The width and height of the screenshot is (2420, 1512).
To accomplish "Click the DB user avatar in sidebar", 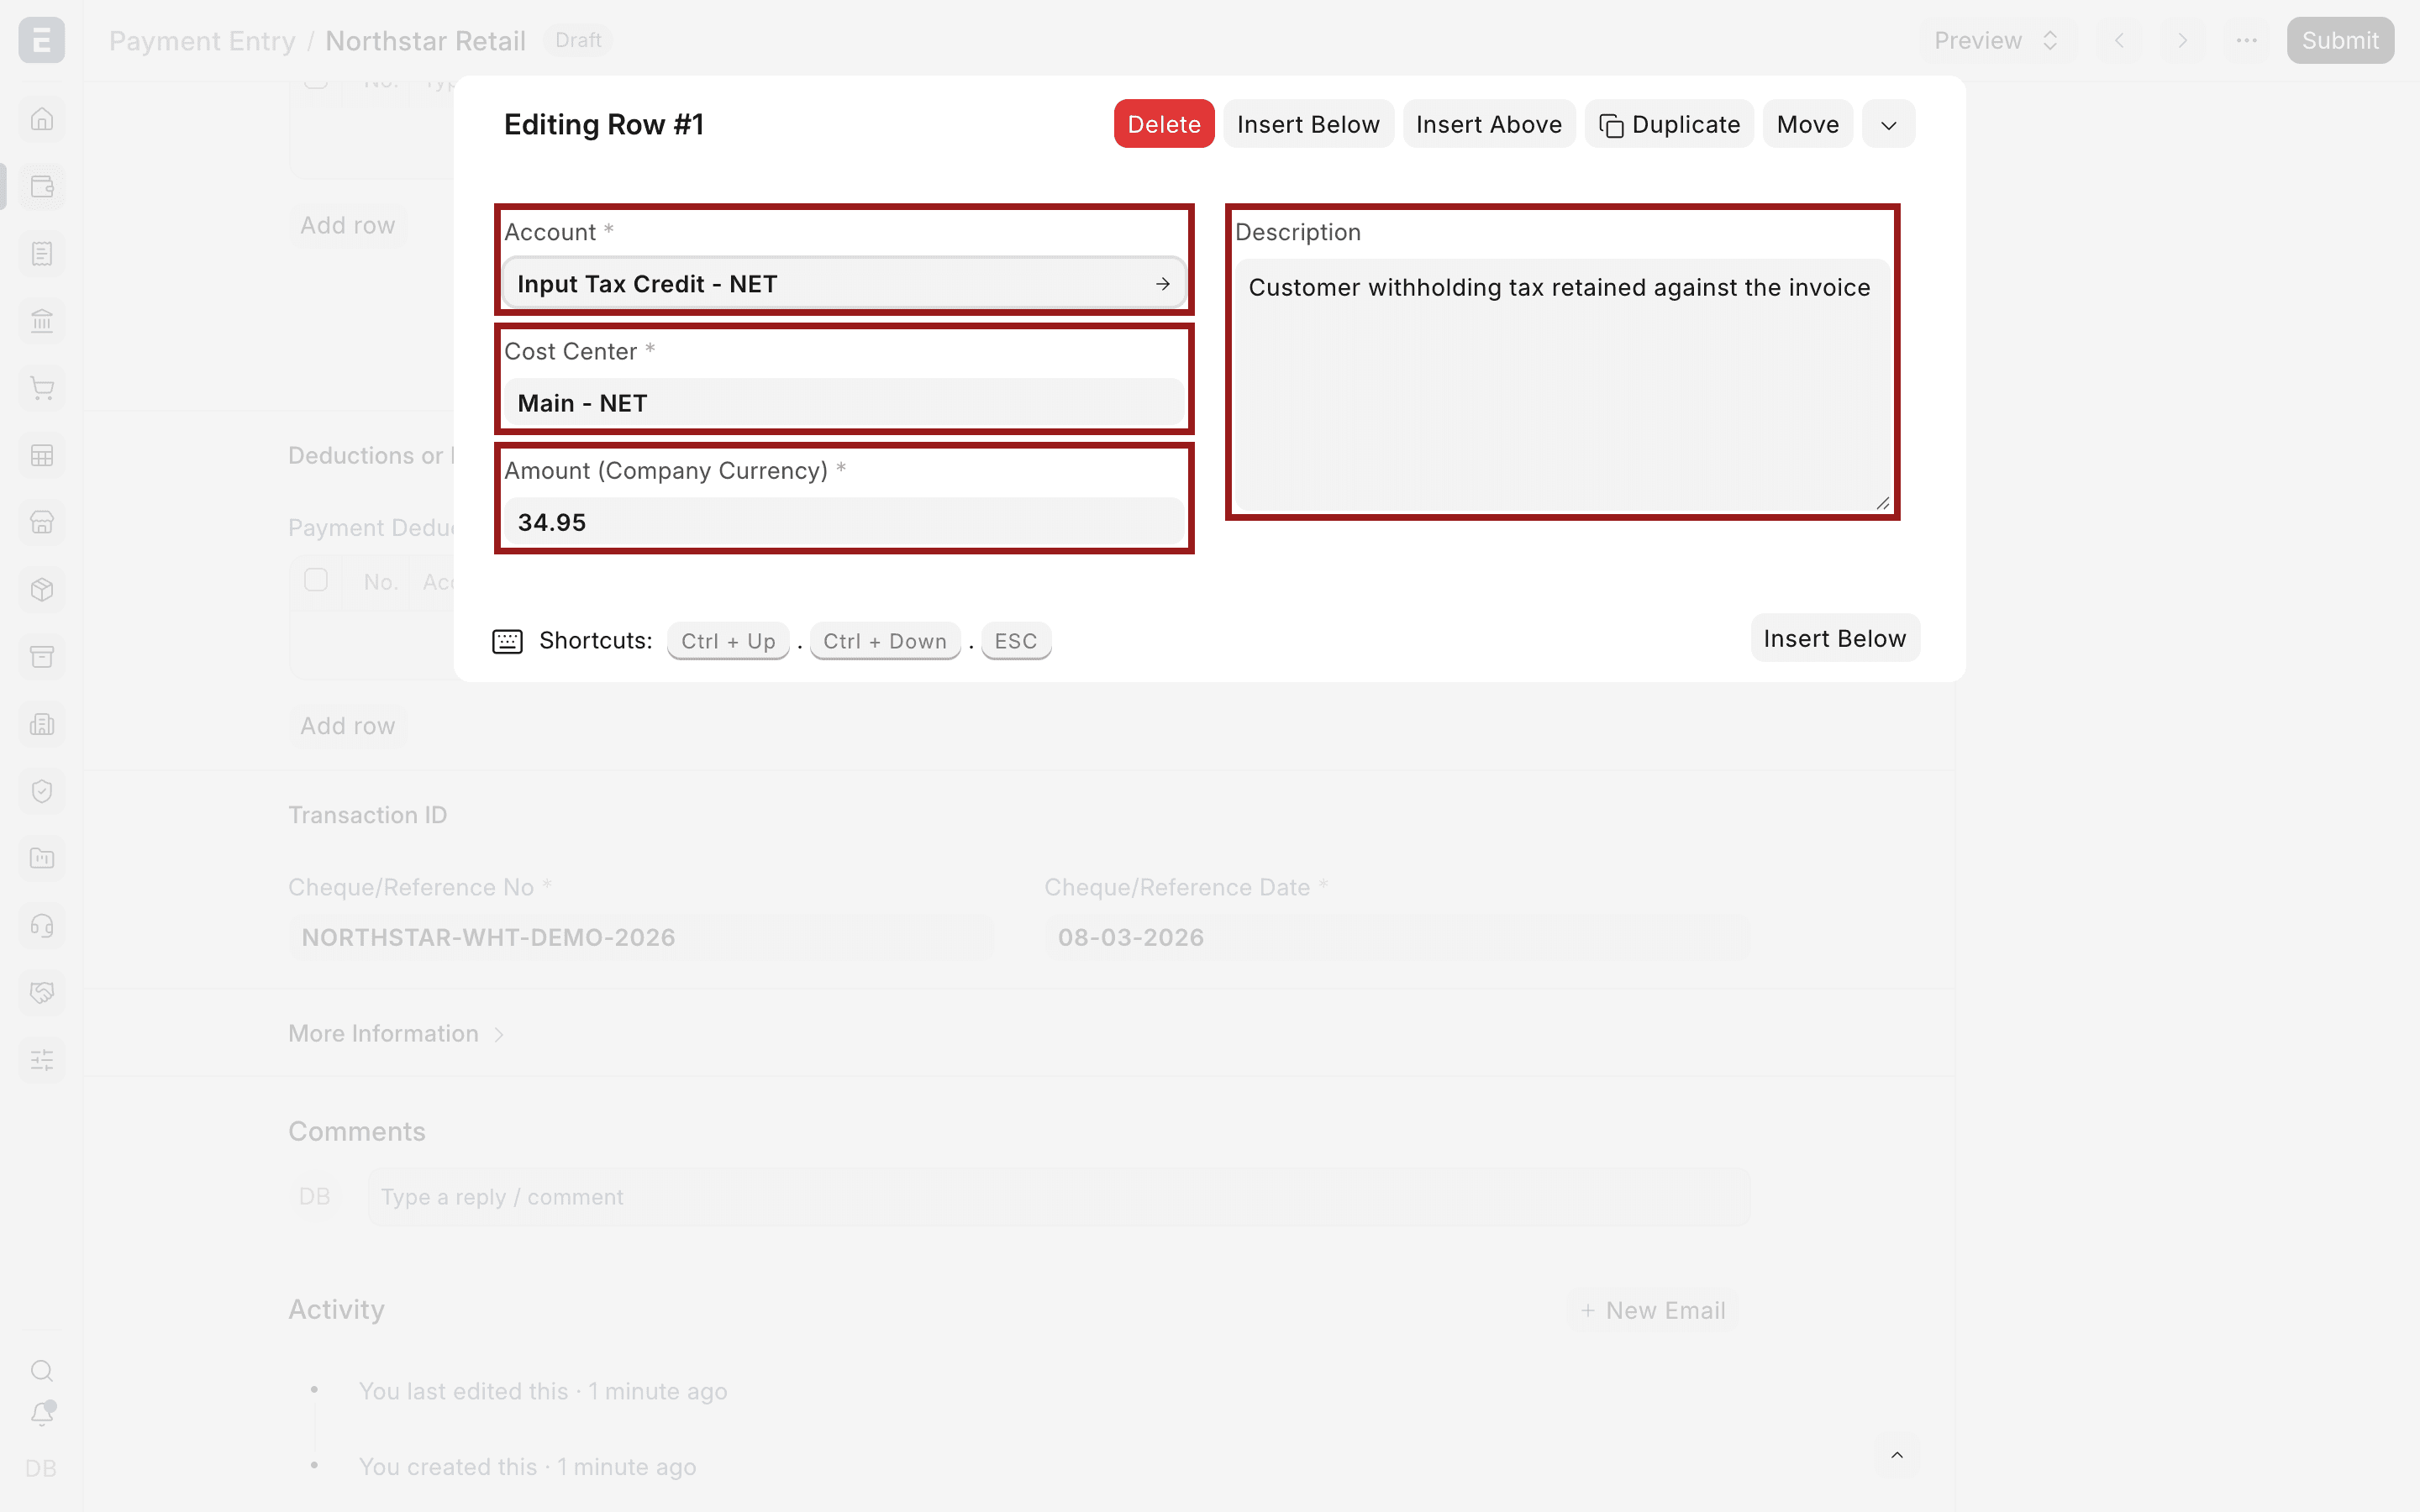I will click(41, 1468).
